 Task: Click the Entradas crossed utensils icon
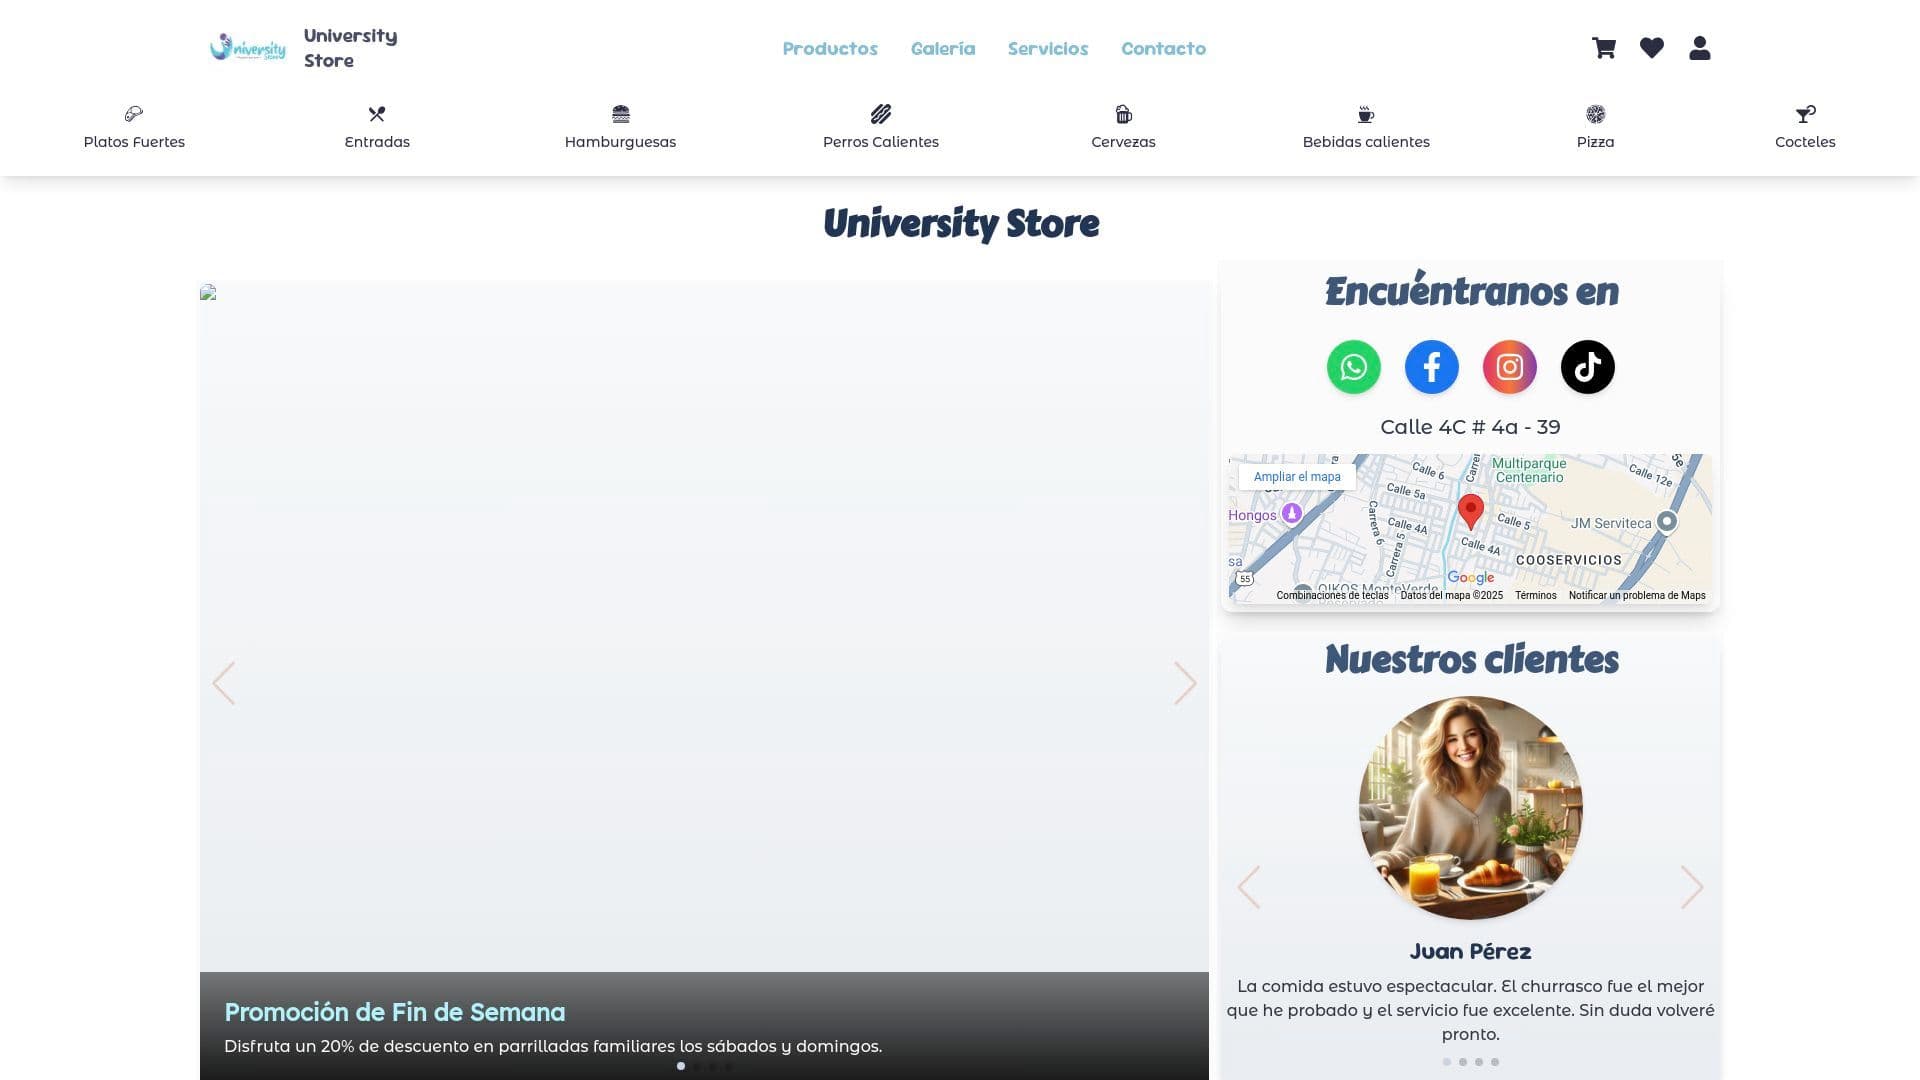pos(377,114)
